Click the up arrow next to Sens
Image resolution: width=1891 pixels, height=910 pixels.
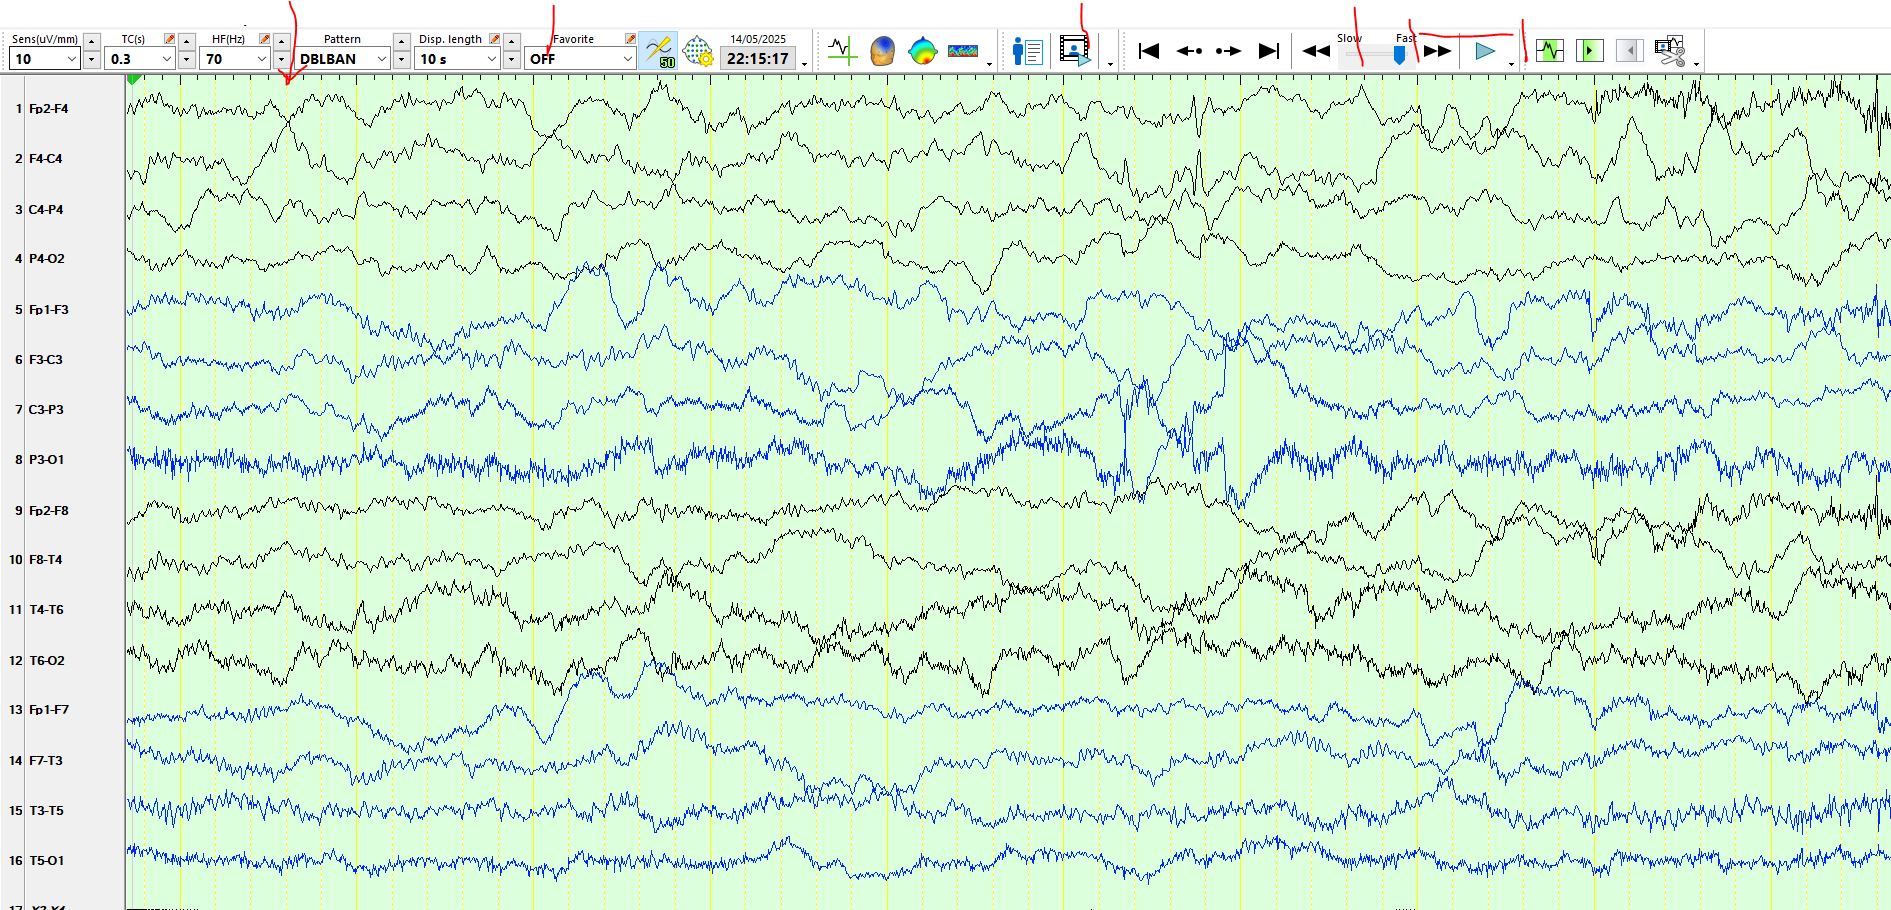pyautogui.click(x=91, y=41)
